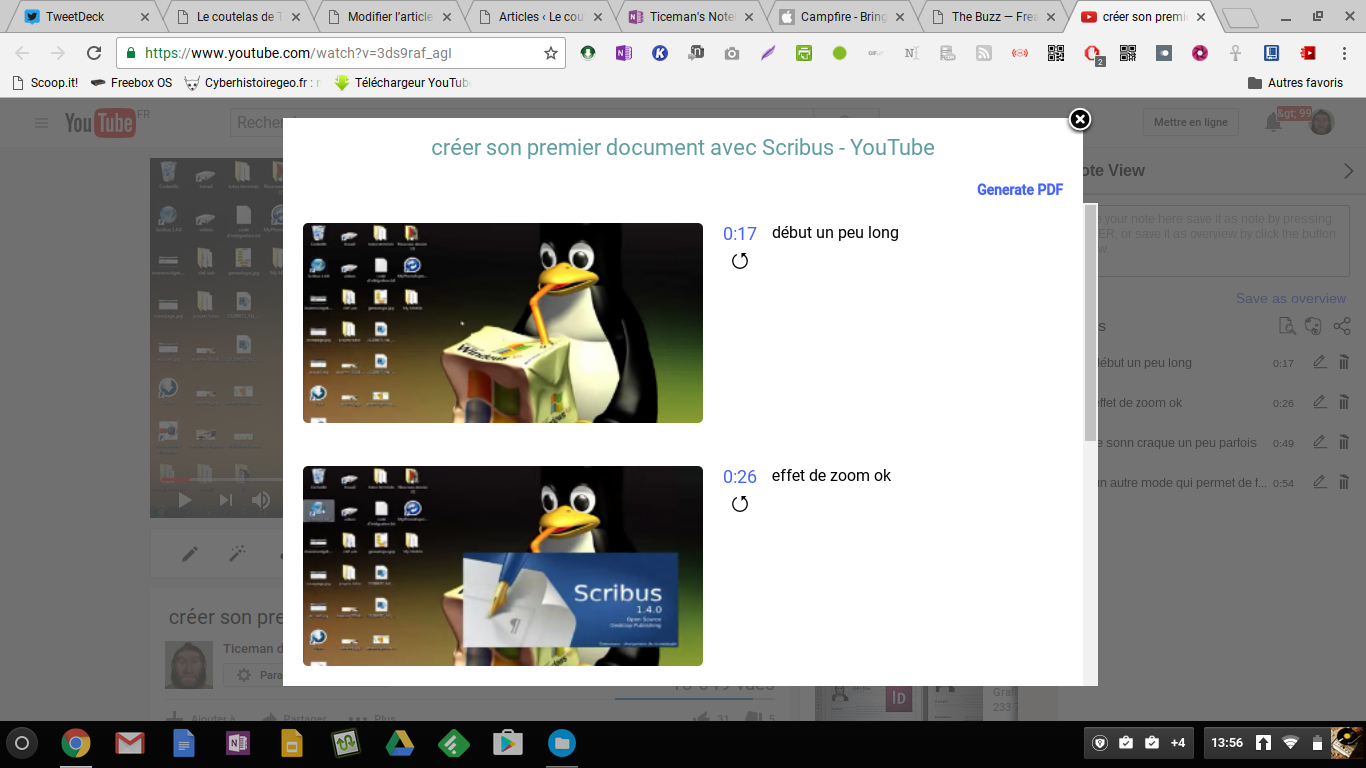Click the GIF extension icon
Viewport: 1366px width, 768px height.
(x=876, y=53)
